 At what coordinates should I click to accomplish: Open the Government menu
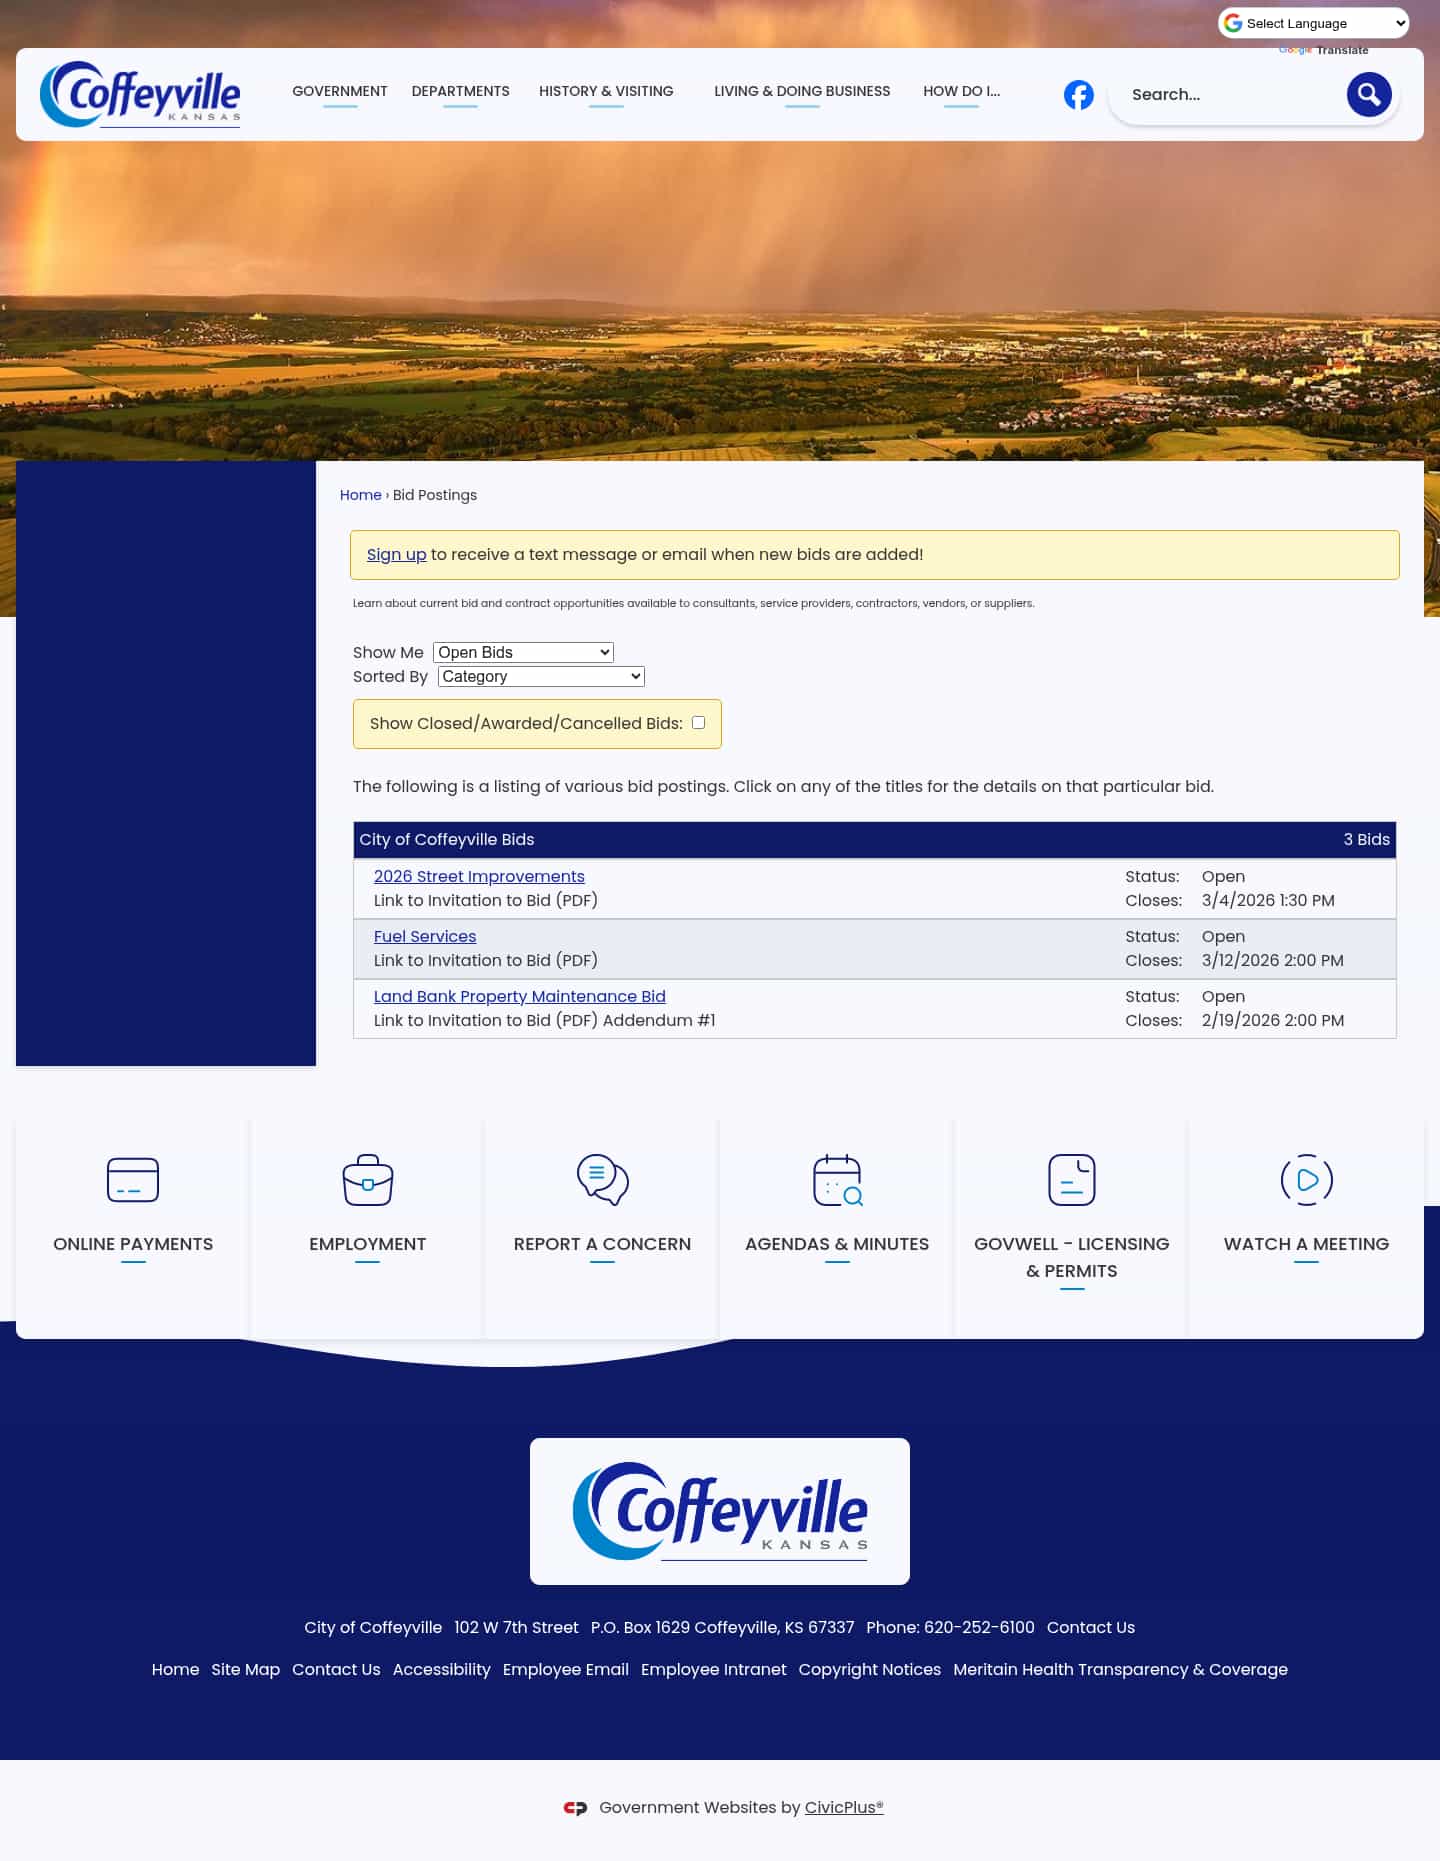(x=340, y=91)
